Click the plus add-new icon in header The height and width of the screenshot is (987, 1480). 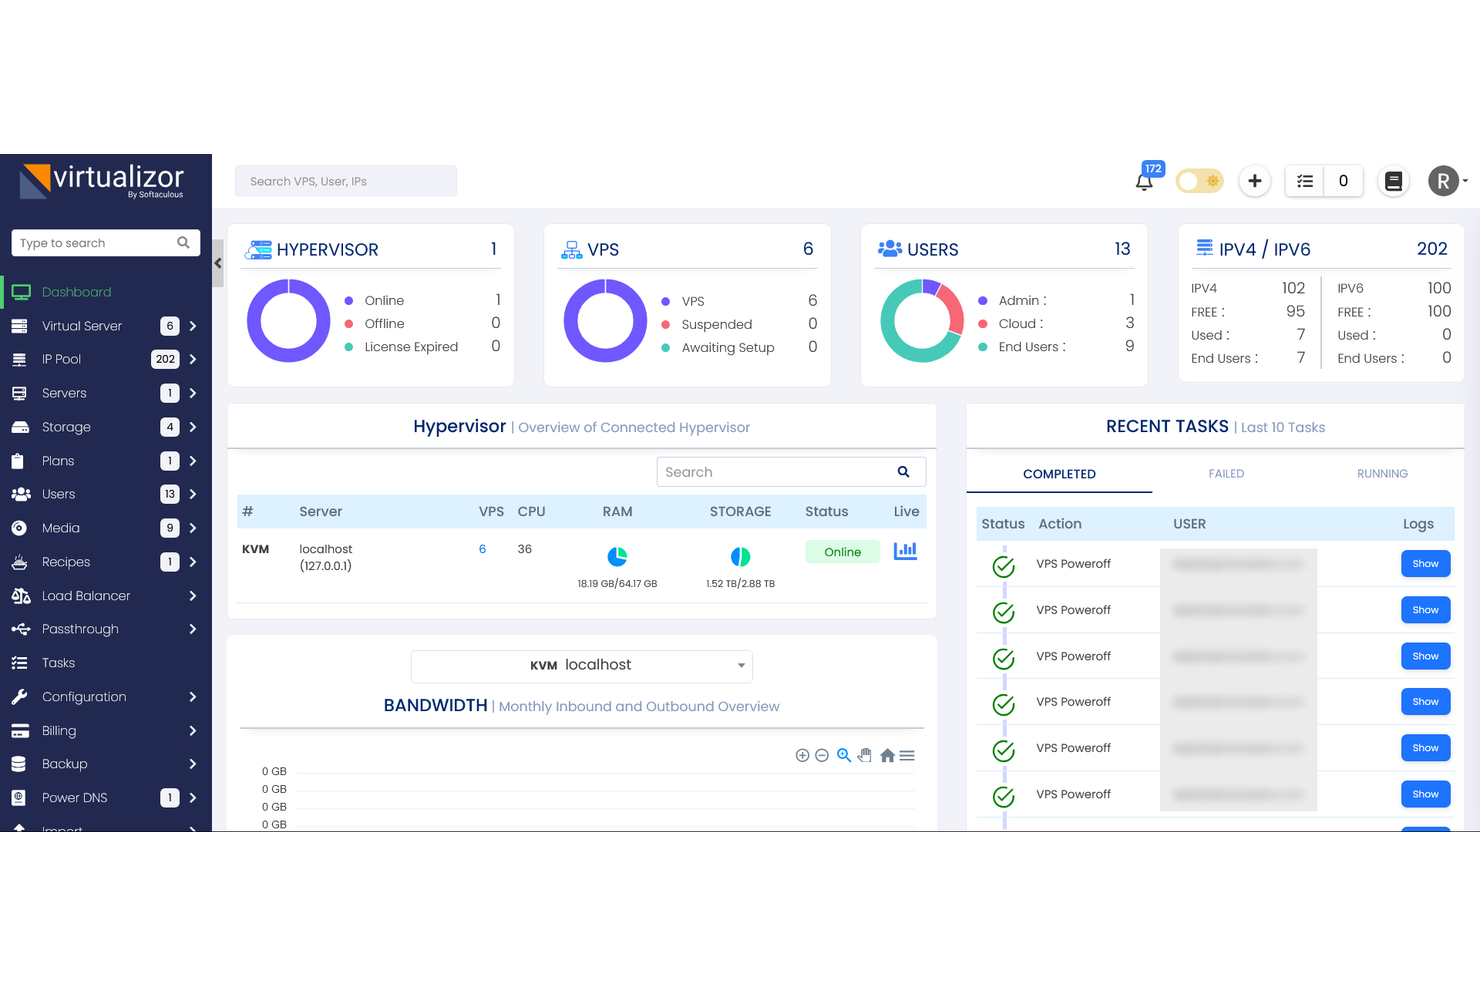click(x=1254, y=181)
